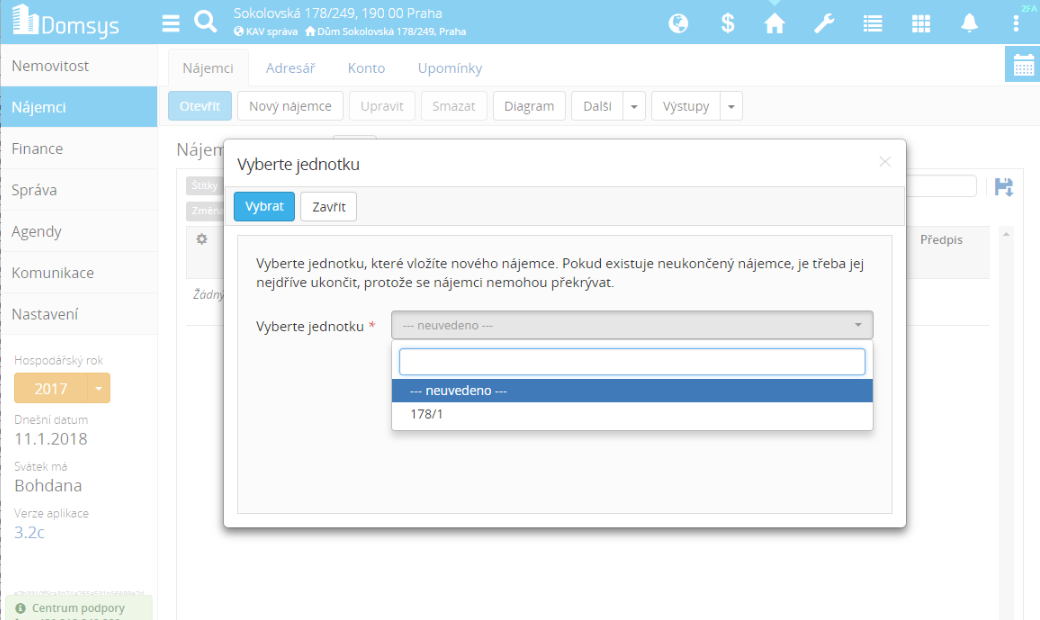Click the version 3.2c link
Viewport: 1040px width, 620px height.
tap(29, 532)
